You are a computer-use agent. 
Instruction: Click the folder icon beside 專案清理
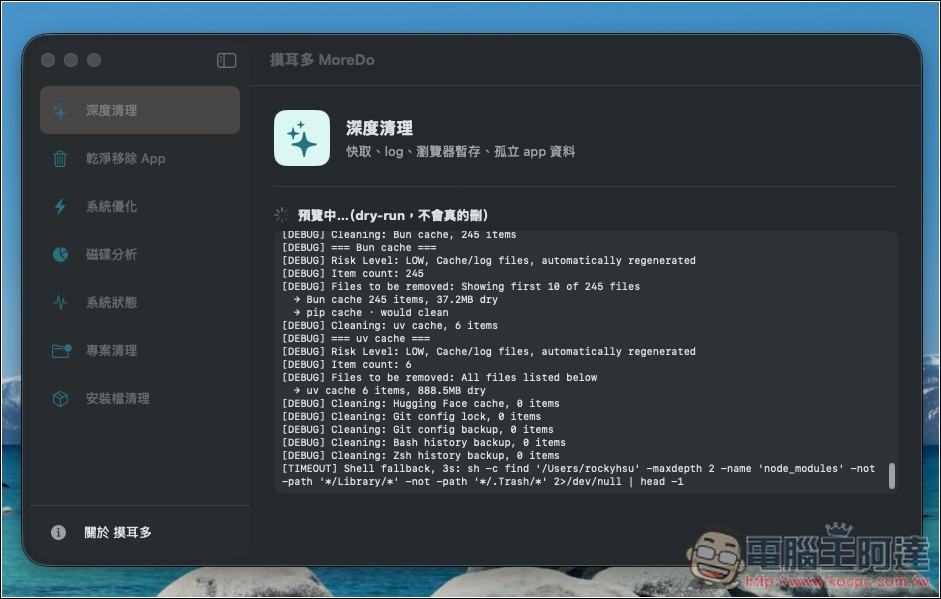click(62, 351)
